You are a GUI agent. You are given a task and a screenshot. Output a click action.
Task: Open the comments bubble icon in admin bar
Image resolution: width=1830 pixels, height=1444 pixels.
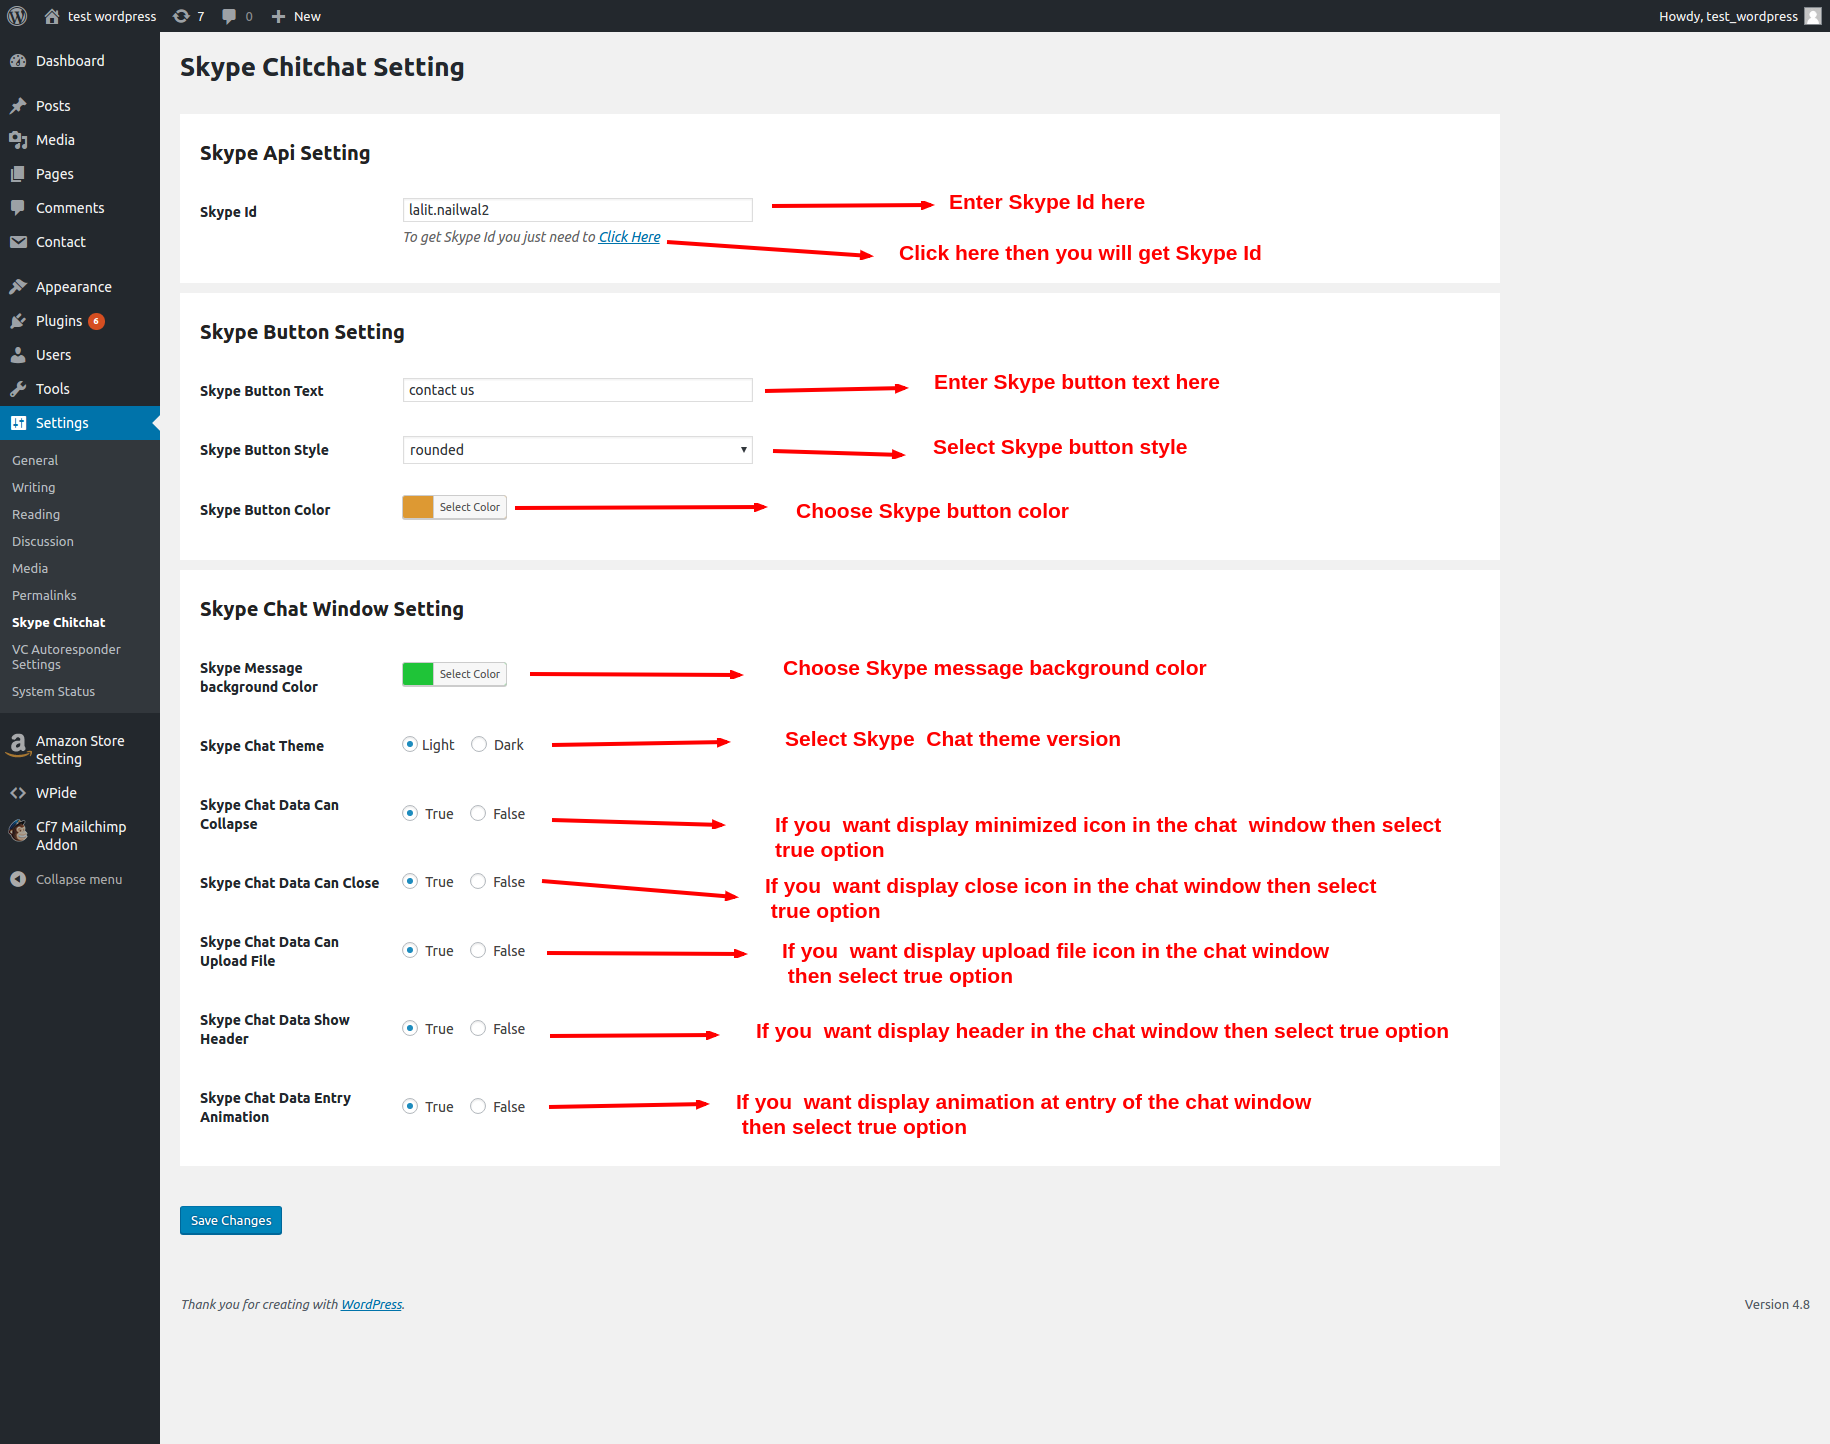click(229, 16)
